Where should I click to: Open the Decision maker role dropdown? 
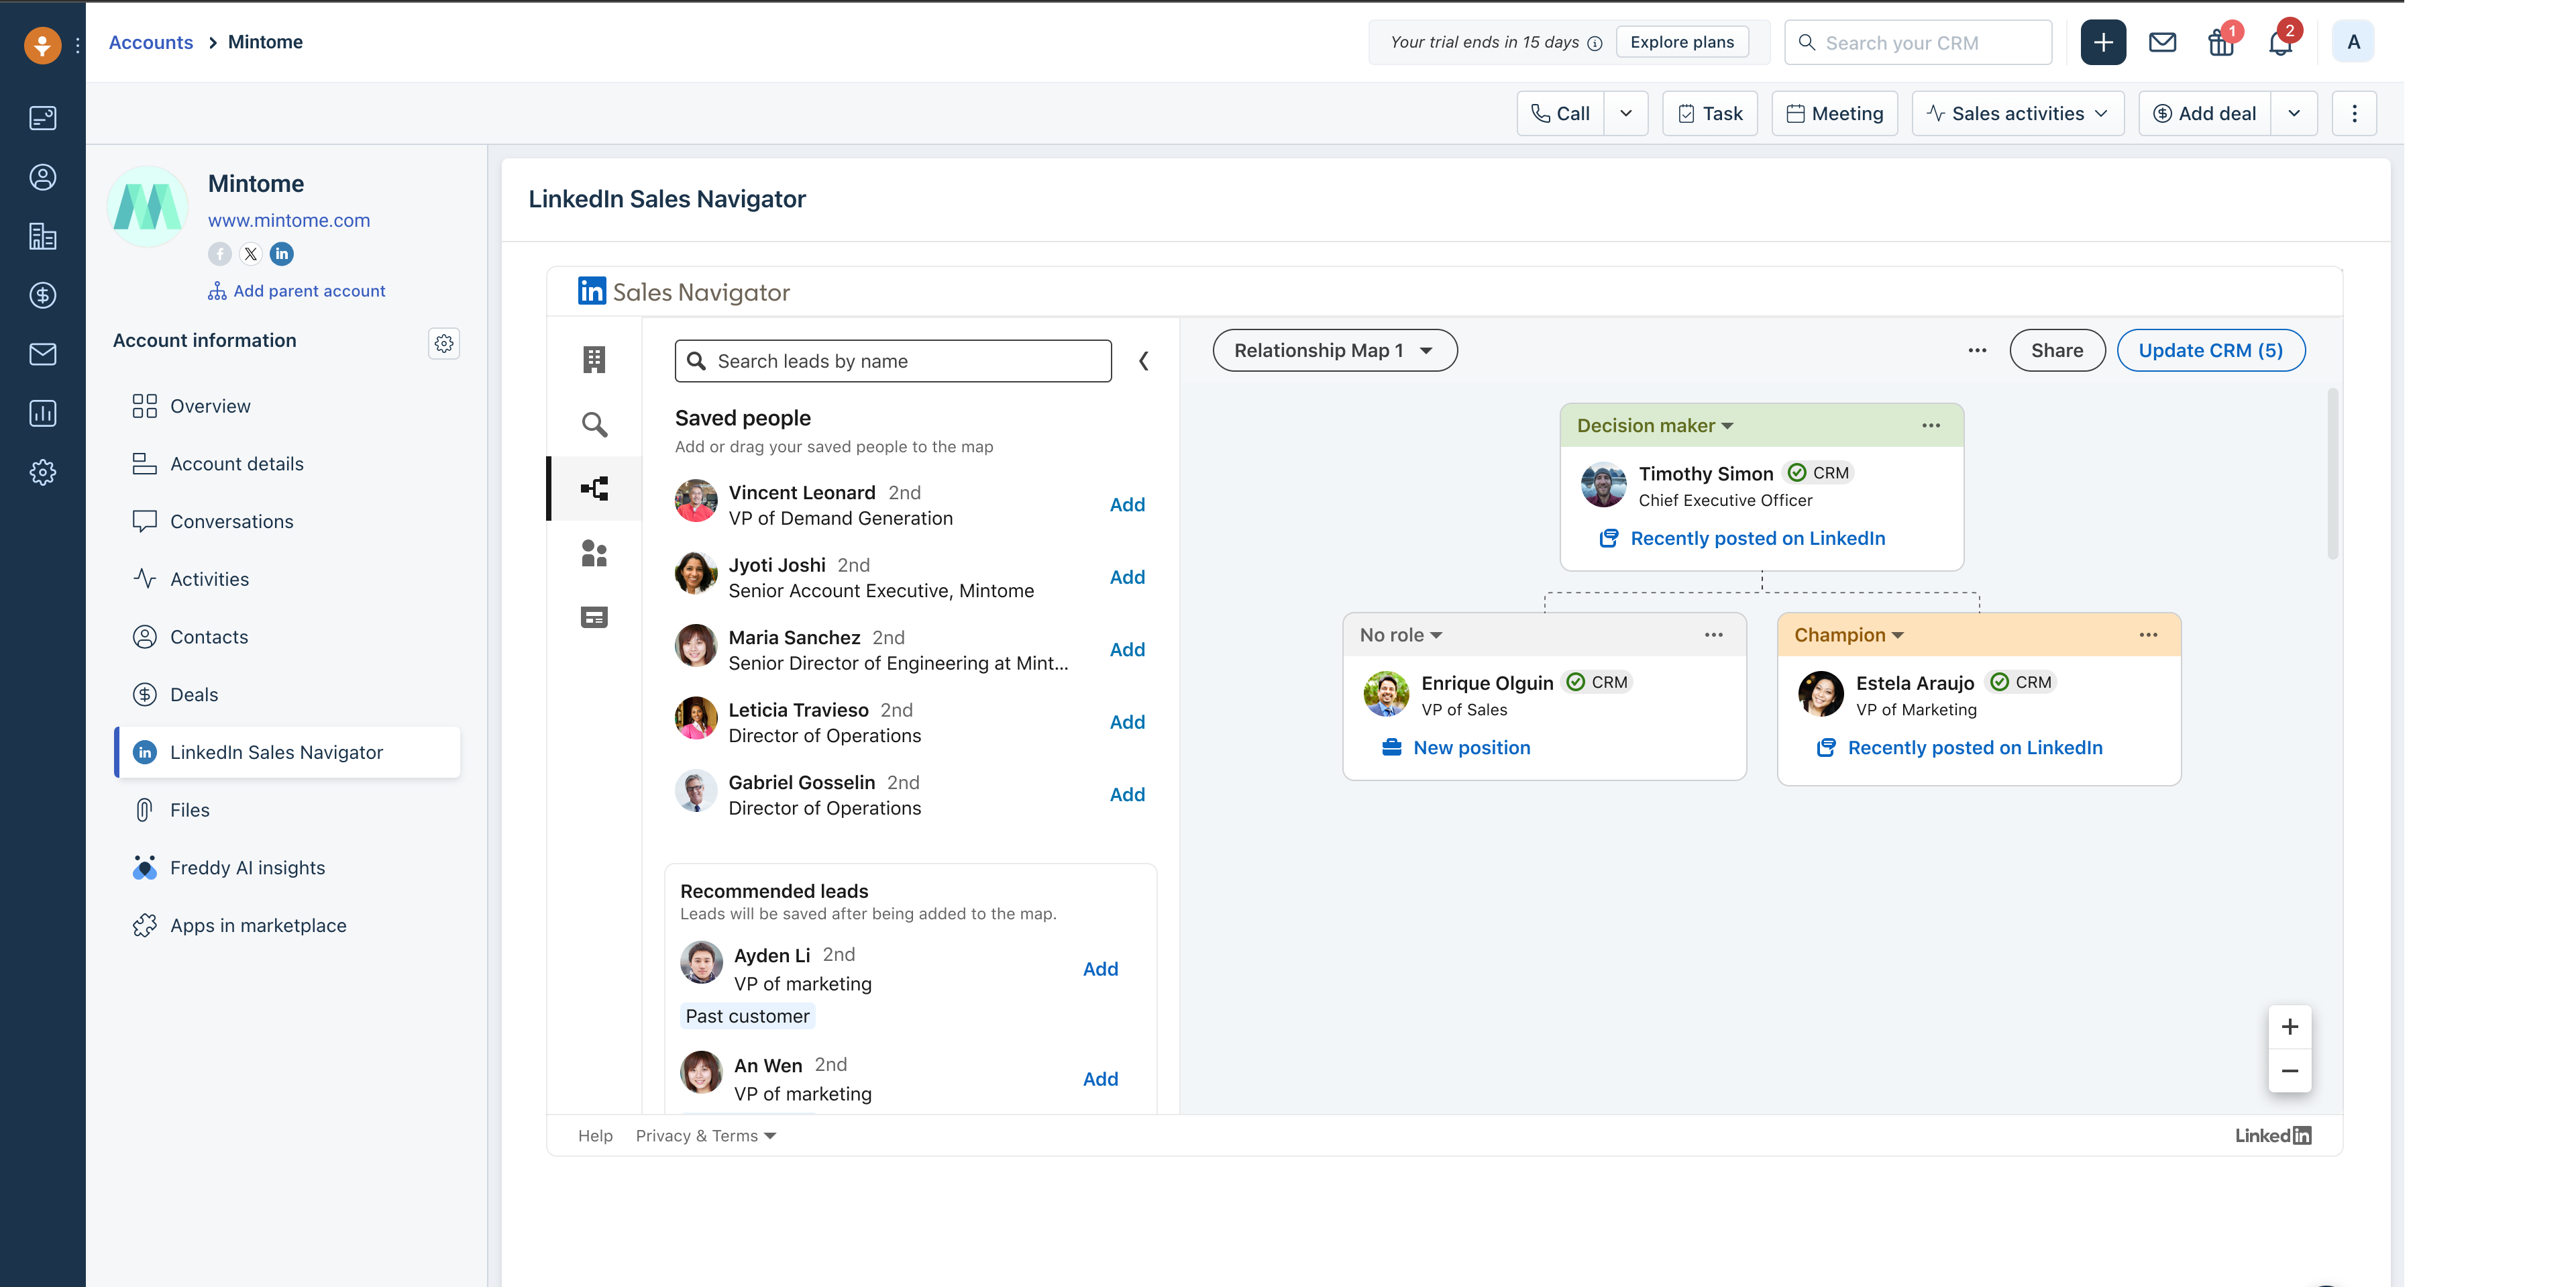(x=1654, y=426)
